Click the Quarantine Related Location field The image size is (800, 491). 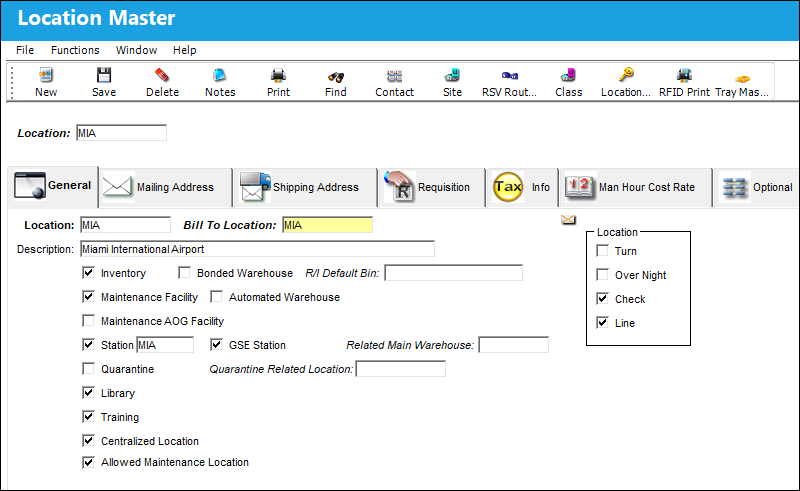coord(401,369)
